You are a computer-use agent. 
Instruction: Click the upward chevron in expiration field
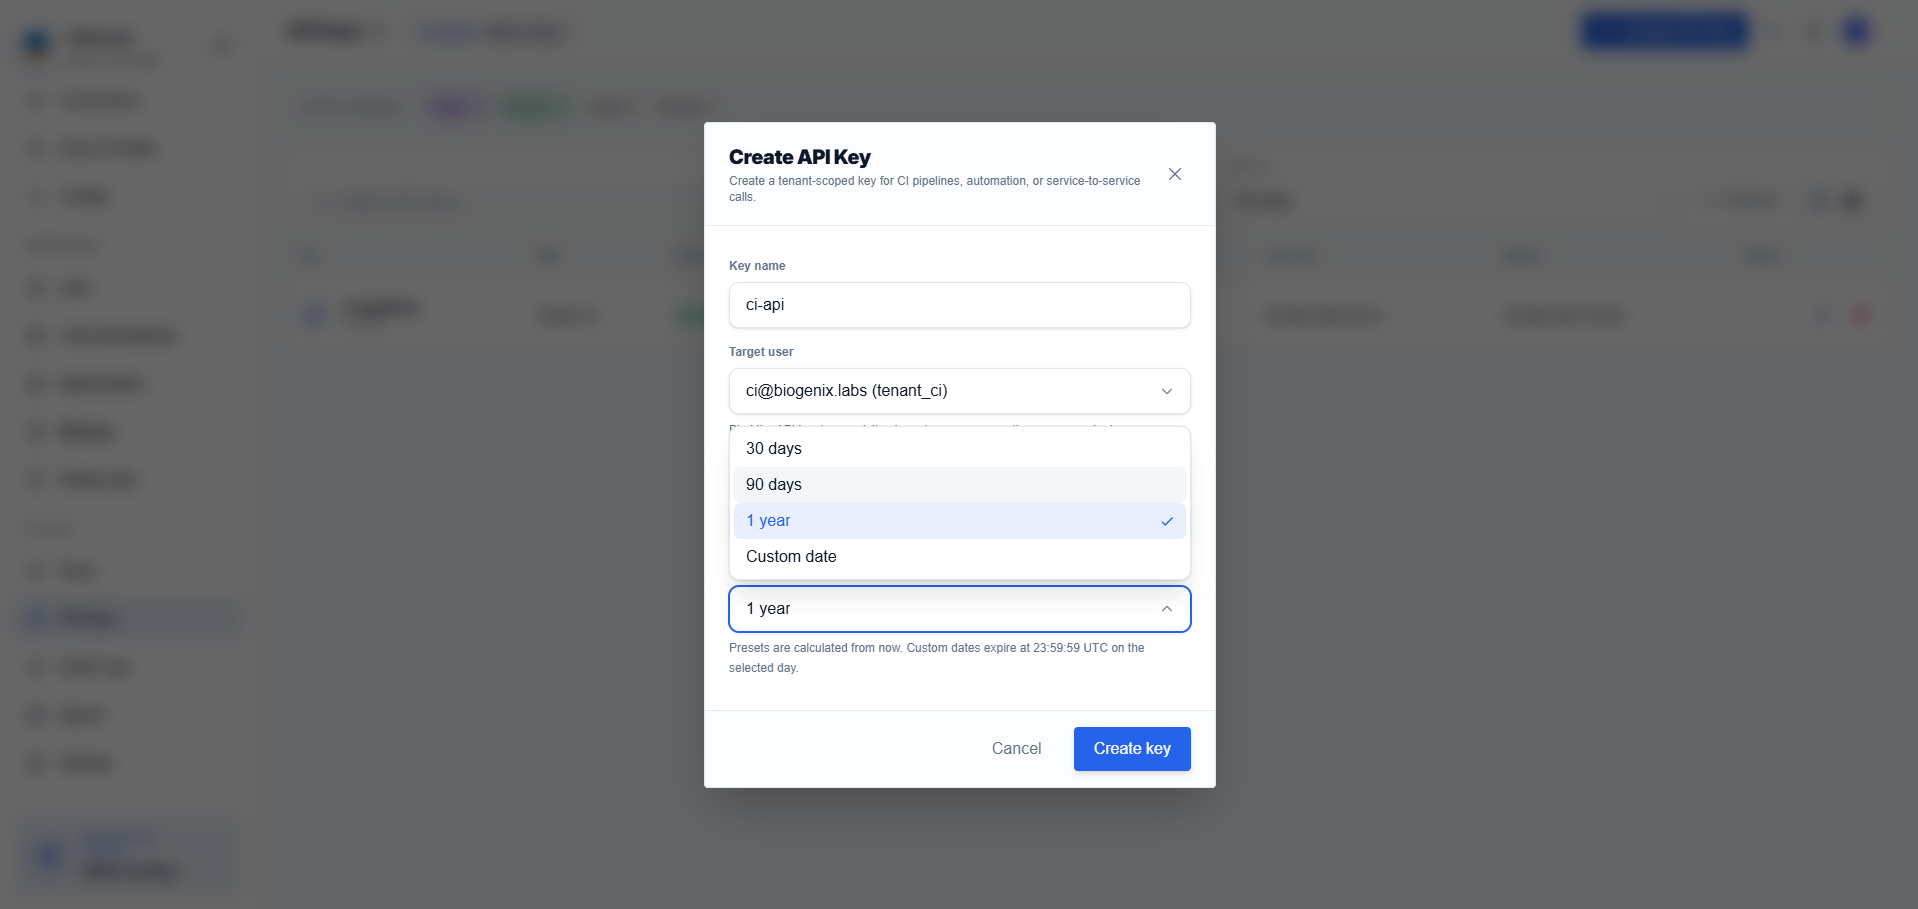(x=1166, y=609)
